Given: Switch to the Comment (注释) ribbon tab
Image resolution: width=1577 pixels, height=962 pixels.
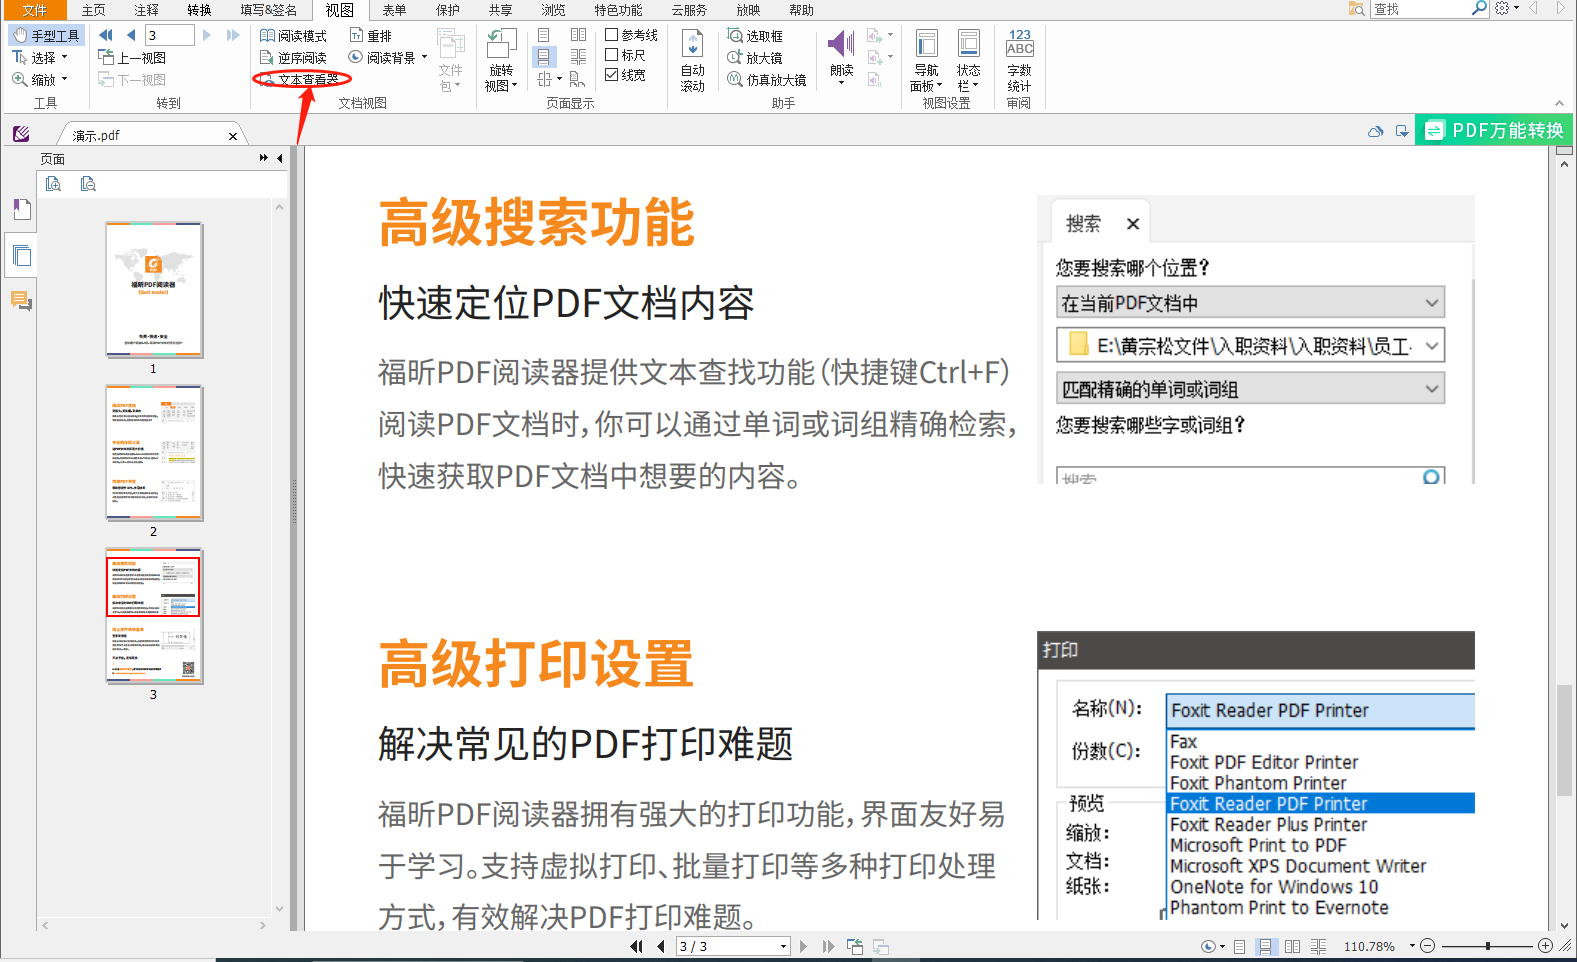Looking at the screenshot, I should pos(147,10).
